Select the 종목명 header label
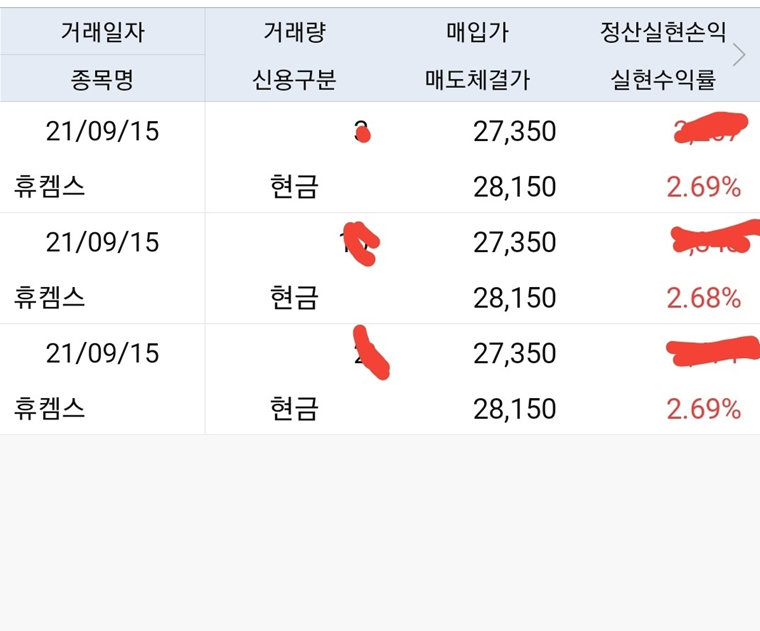Screen dimensions: 760x631 102,80
